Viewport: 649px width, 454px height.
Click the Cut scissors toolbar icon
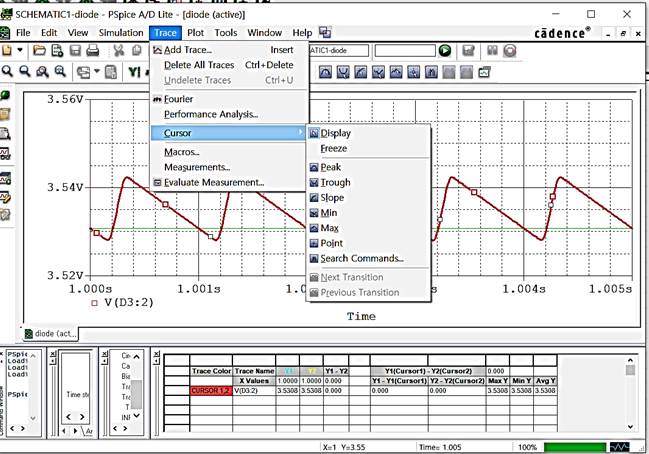[x=118, y=50]
